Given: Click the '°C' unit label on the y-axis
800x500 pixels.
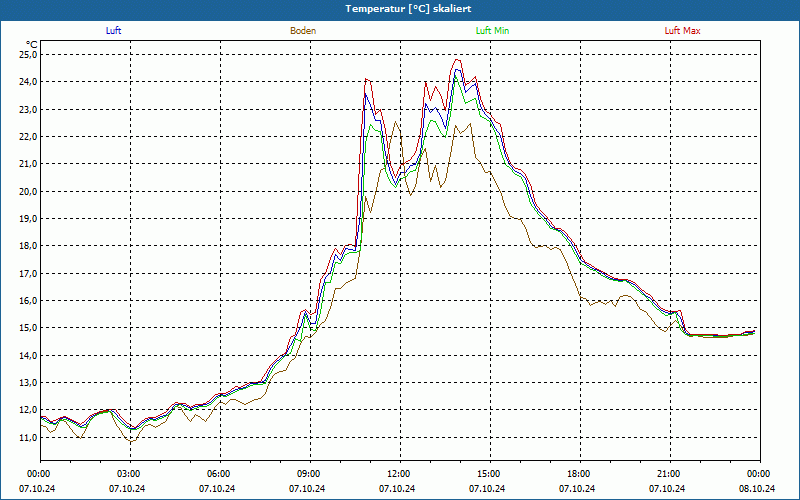Looking at the screenshot, I should tap(32, 45).
